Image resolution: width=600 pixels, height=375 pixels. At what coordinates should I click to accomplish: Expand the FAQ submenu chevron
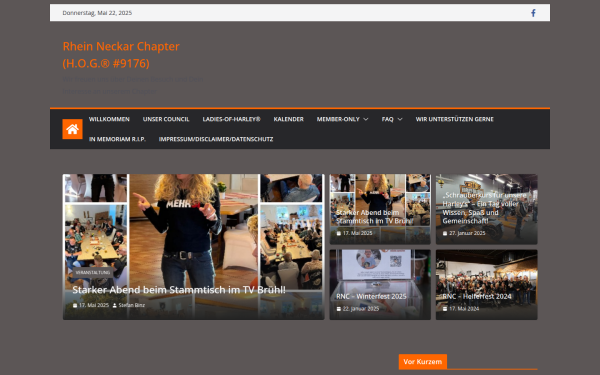click(400, 119)
